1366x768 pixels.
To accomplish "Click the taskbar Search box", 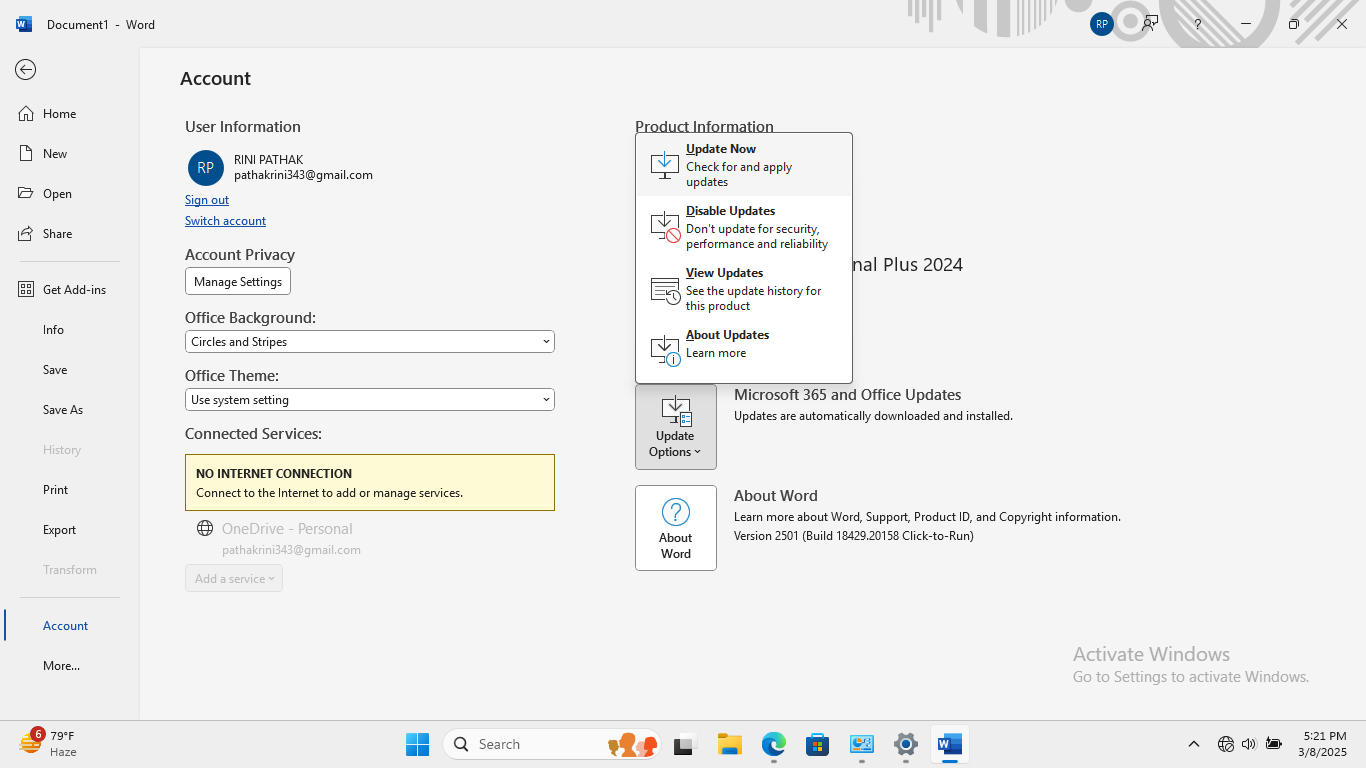I will [x=550, y=744].
